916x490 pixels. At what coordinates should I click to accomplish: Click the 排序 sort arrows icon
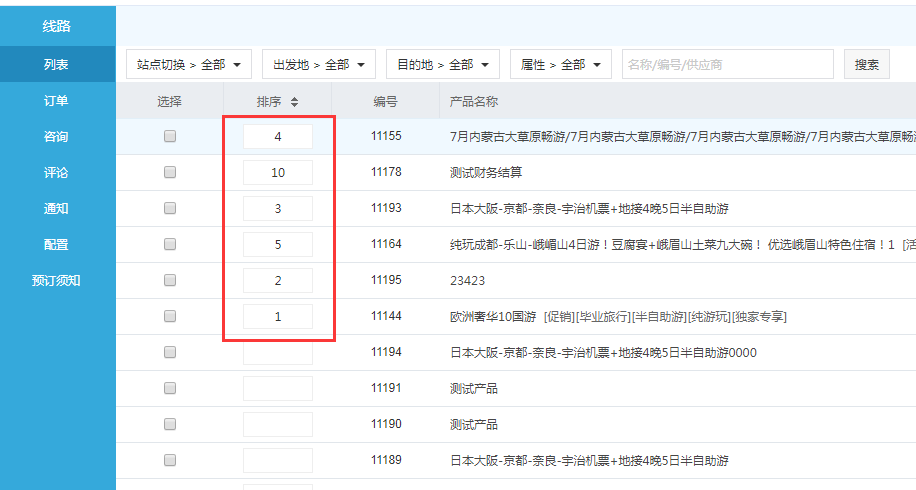pos(294,102)
